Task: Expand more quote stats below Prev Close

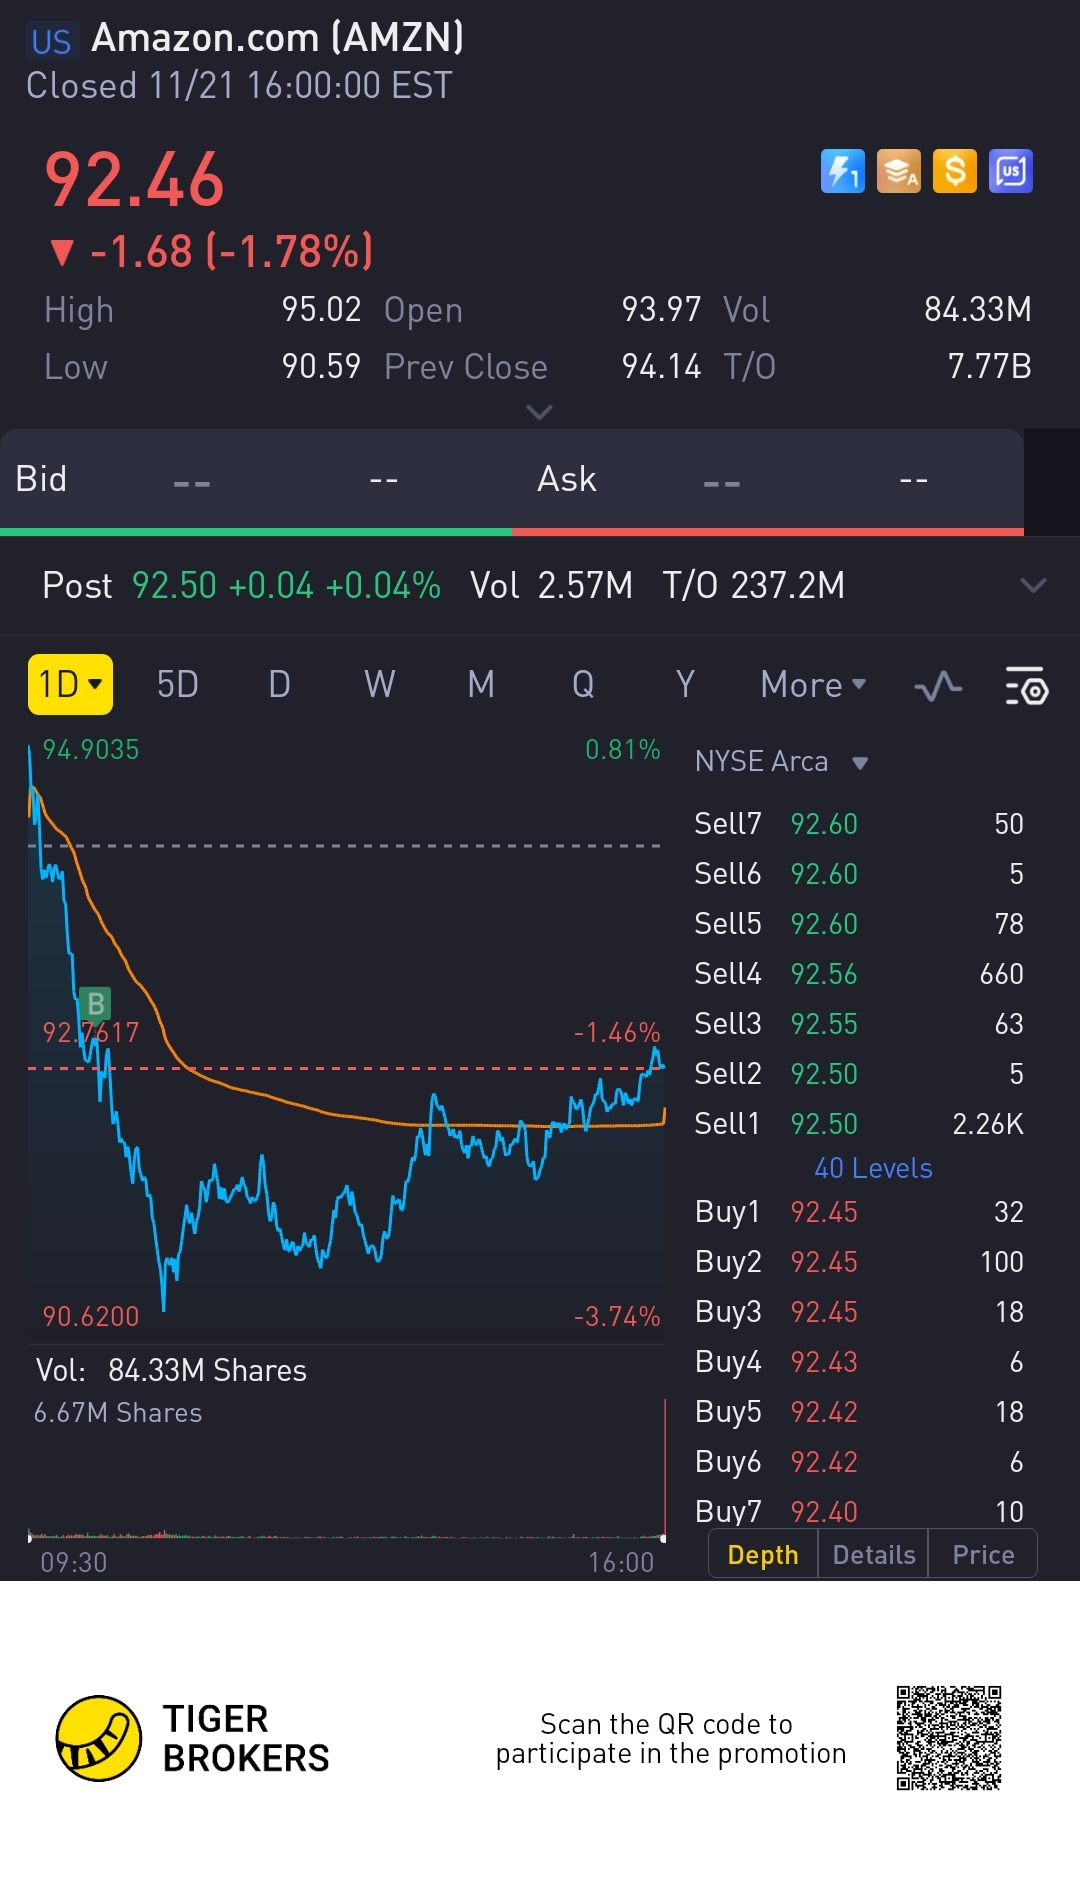Action: pos(539,412)
